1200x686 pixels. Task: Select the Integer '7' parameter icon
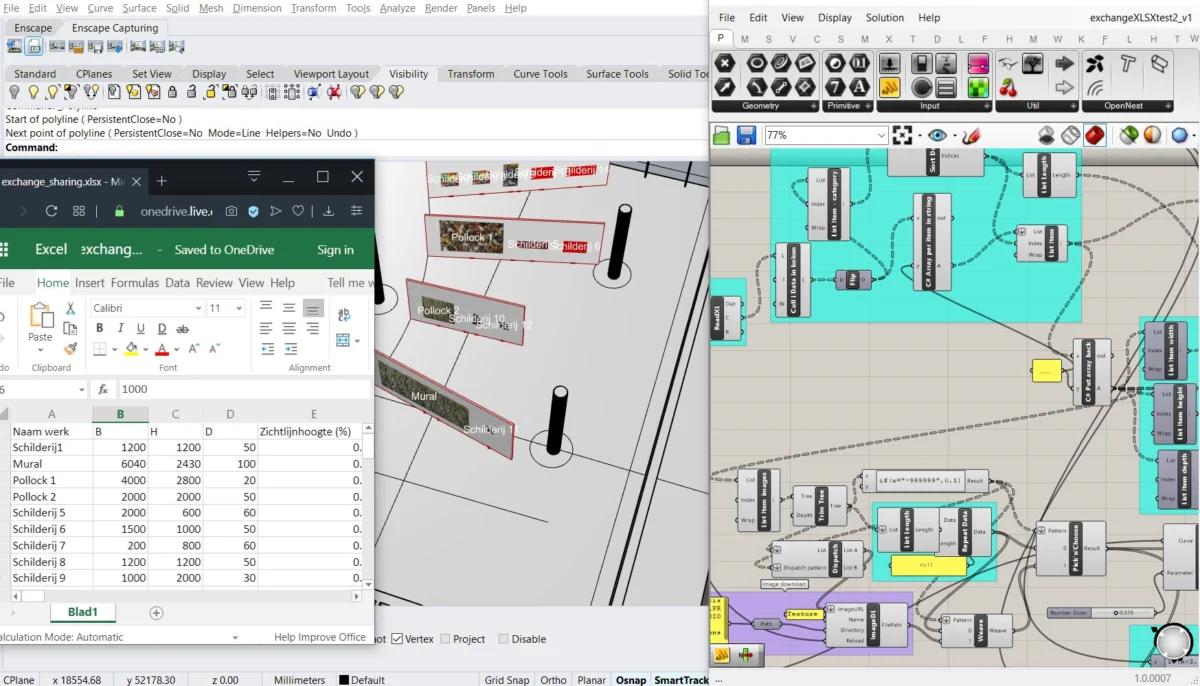tap(835, 87)
